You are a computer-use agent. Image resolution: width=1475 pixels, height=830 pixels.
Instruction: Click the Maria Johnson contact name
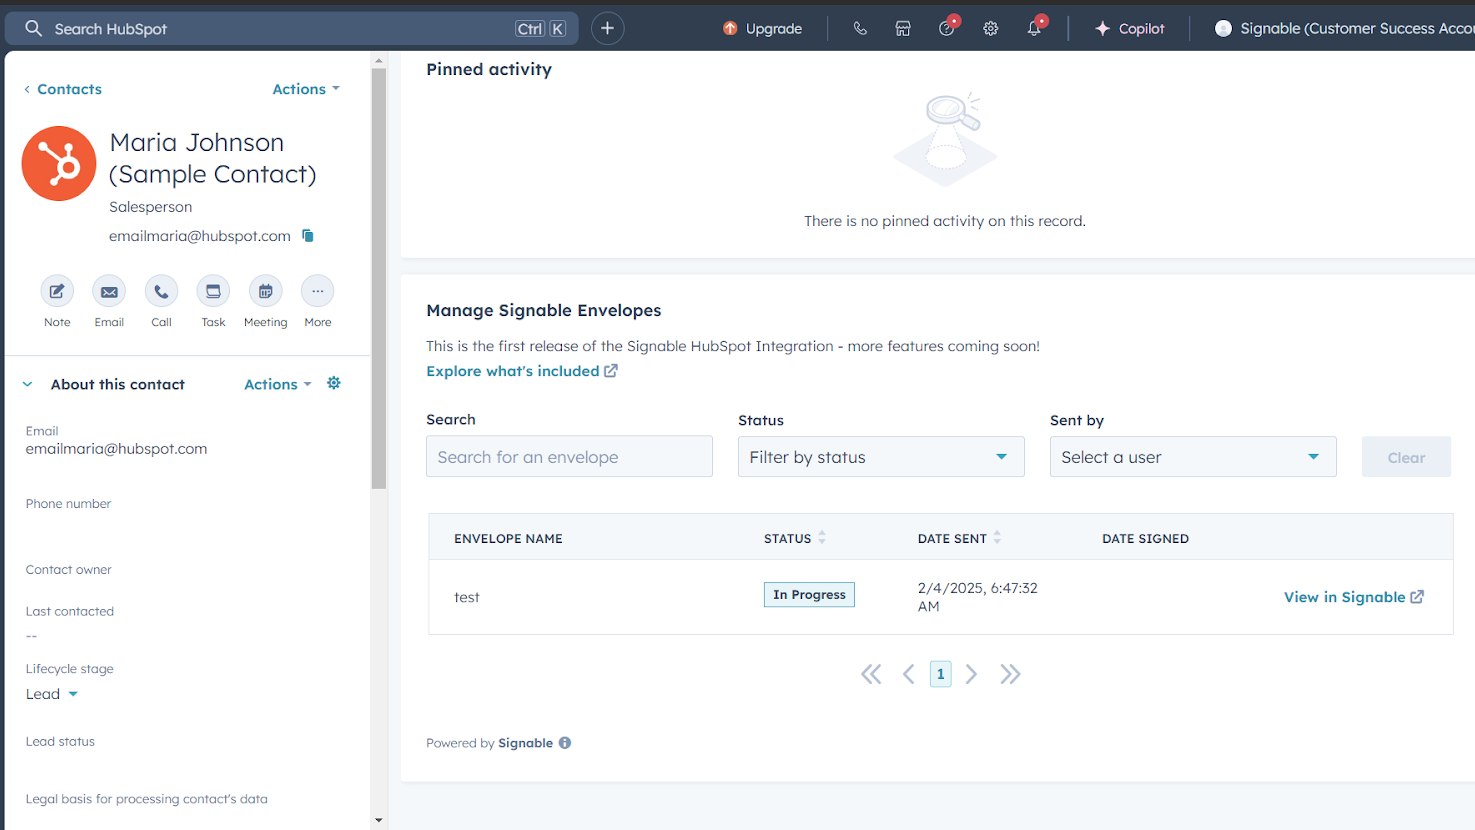pos(212,158)
